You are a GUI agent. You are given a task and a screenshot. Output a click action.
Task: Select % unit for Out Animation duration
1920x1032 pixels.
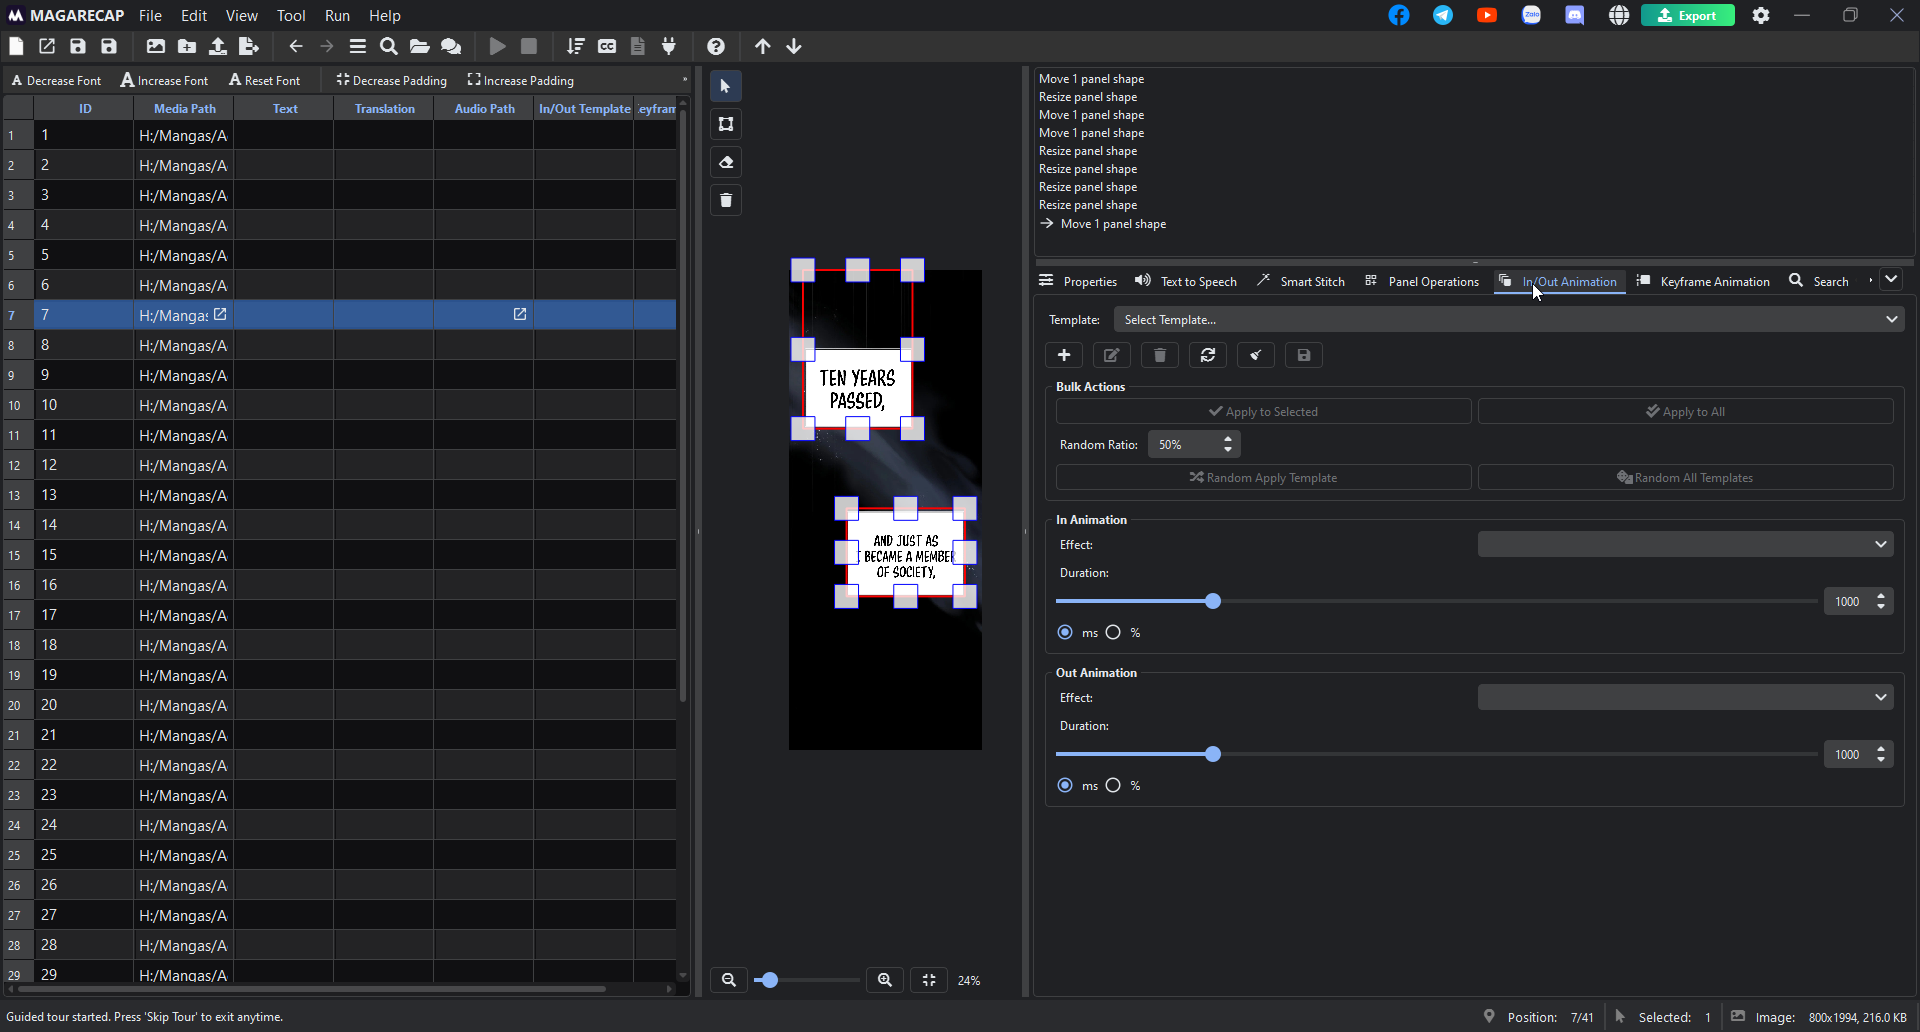(x=1113, y=785)
